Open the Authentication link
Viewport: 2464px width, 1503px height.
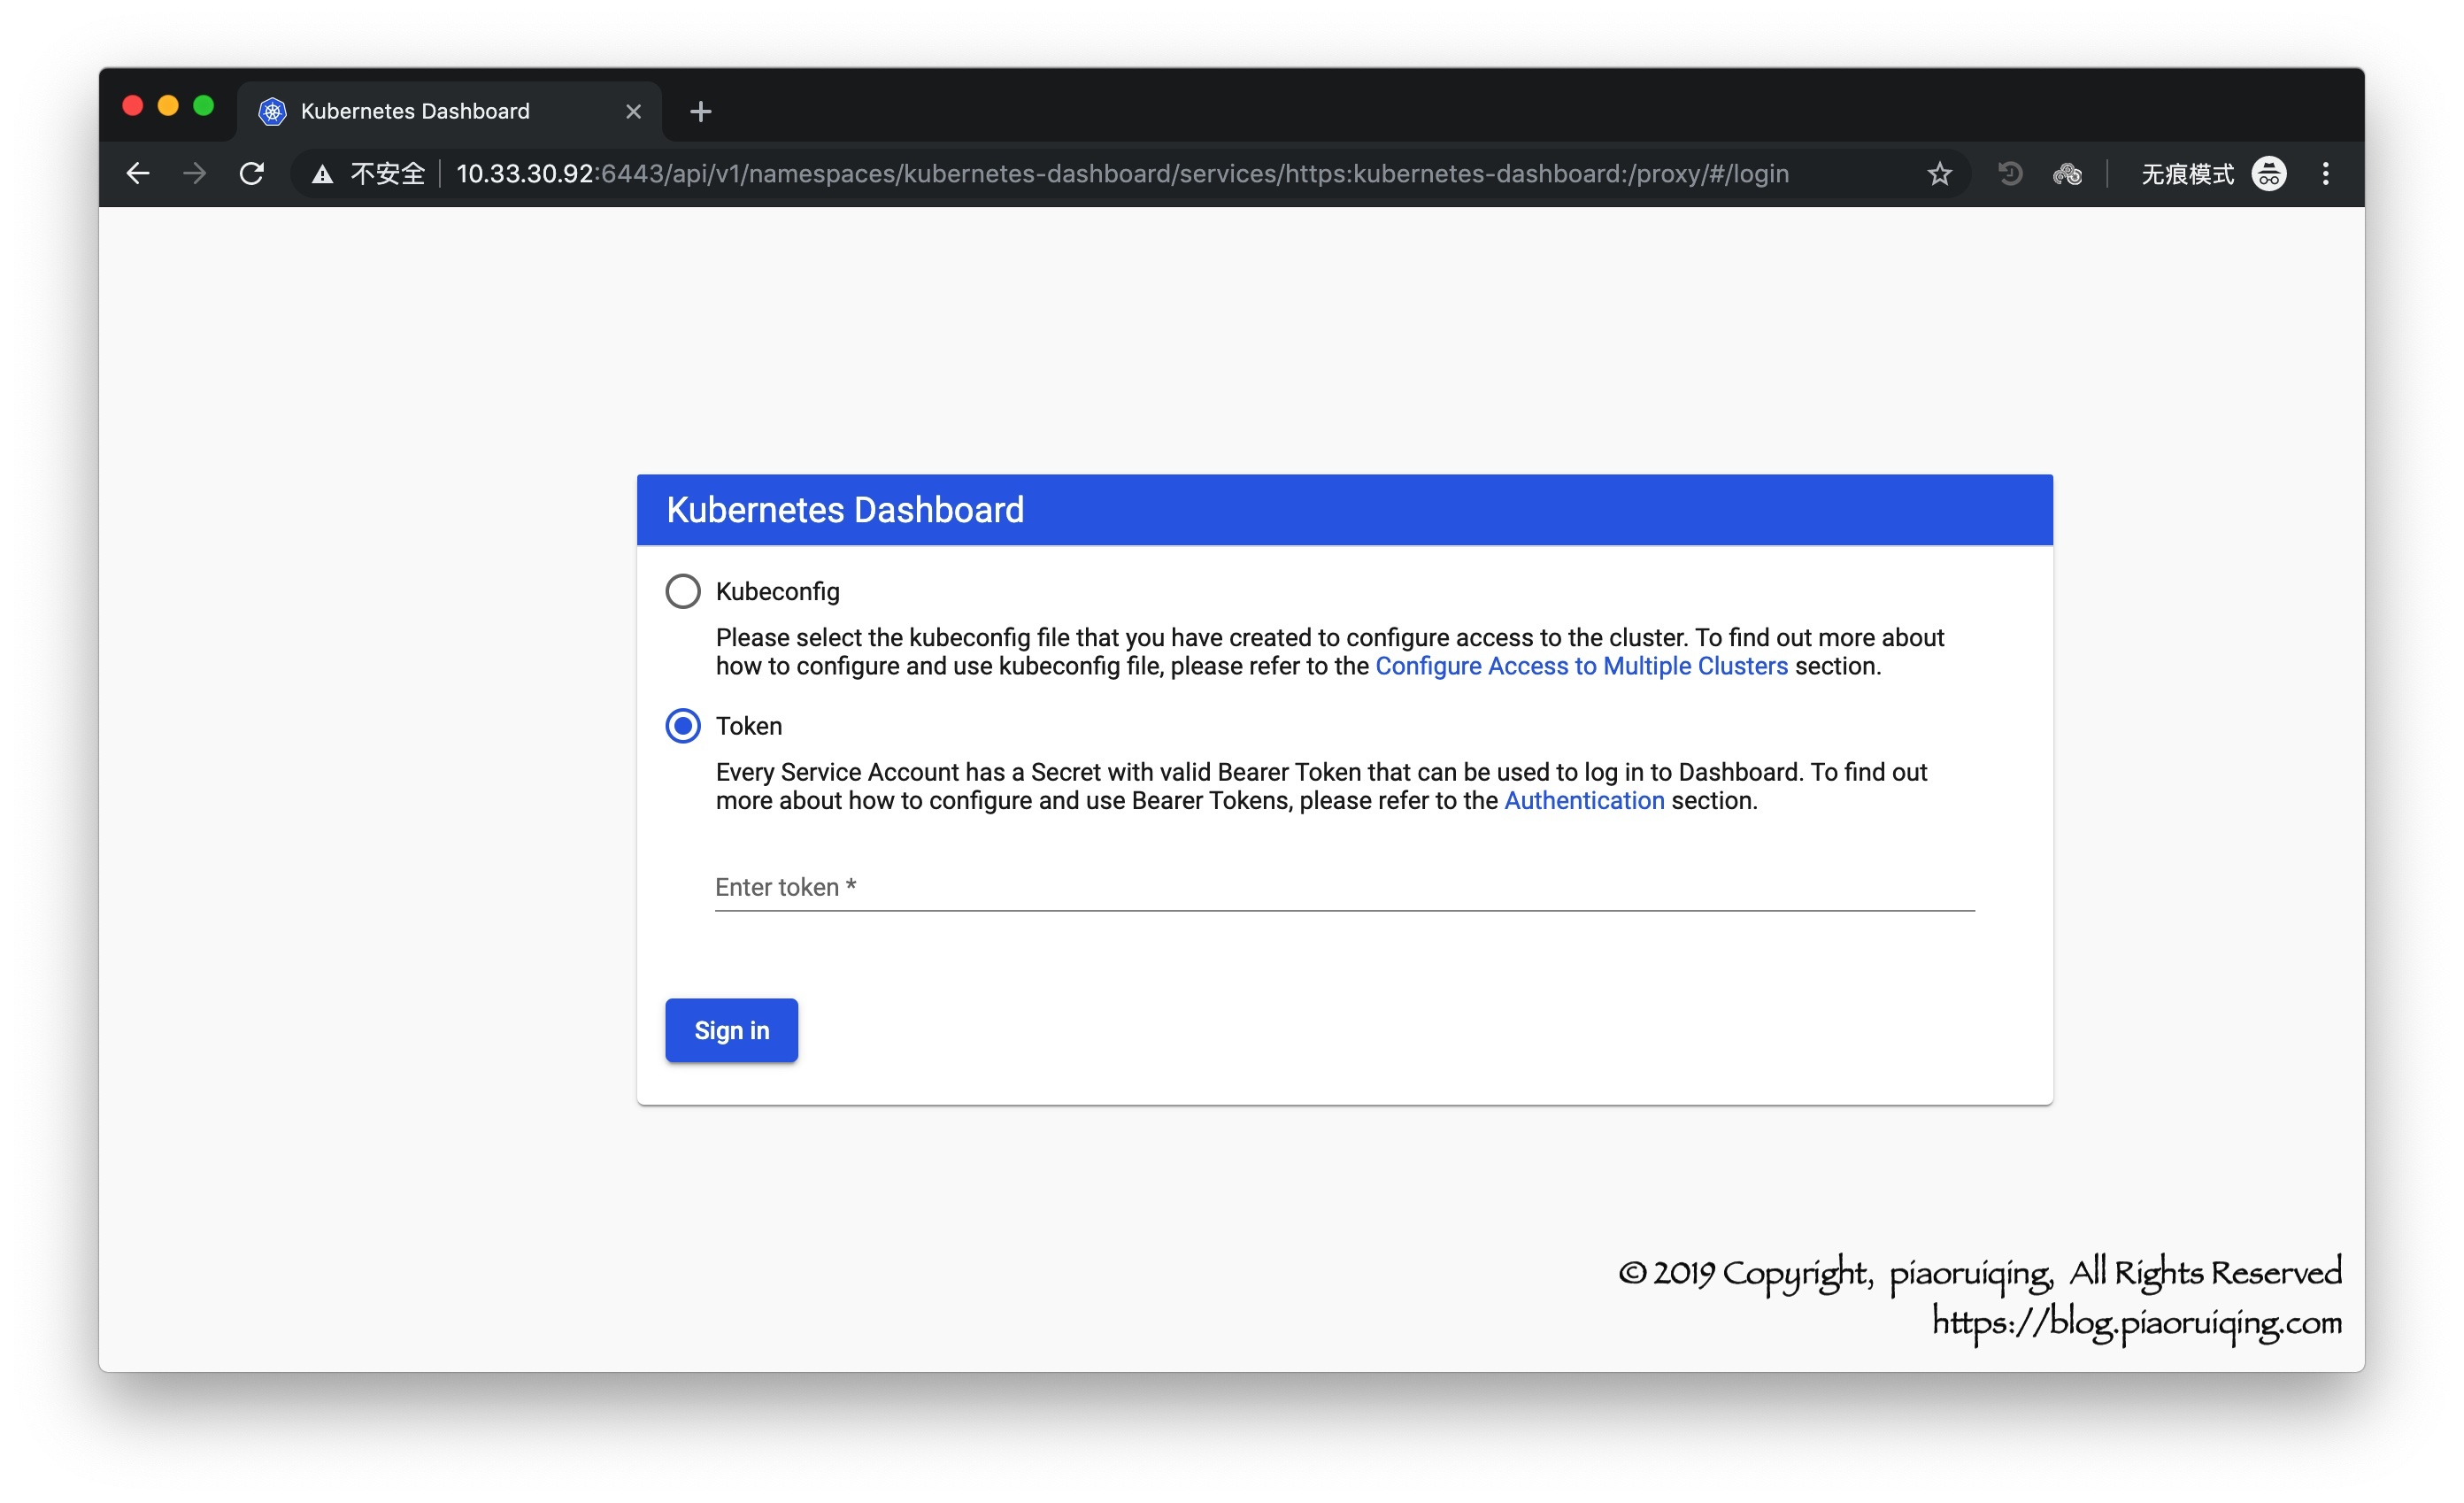pyautogui.click(x=1584, y=801)
